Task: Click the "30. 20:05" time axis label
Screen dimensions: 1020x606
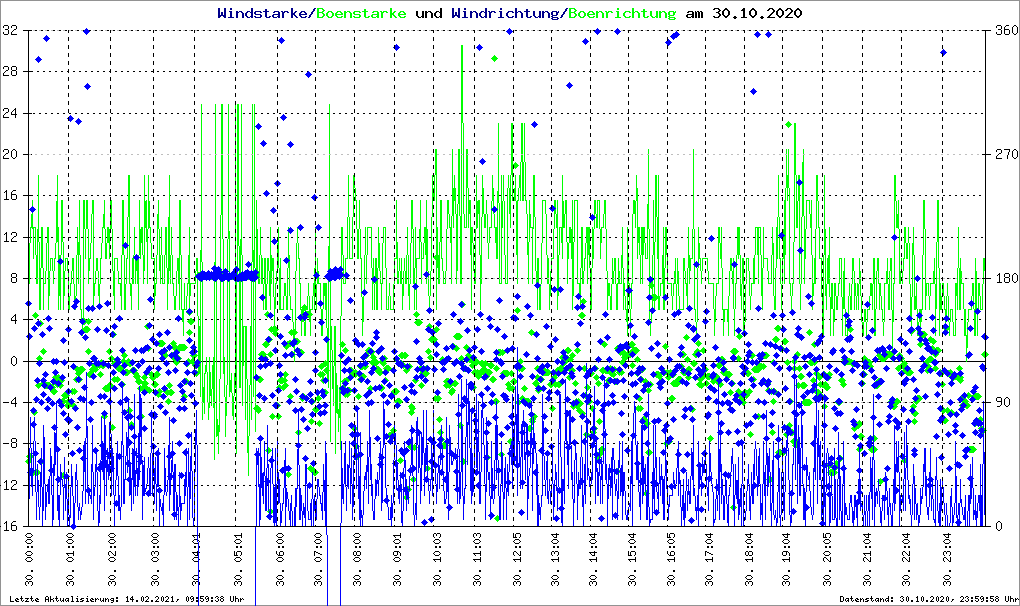Action: [828, 561]
